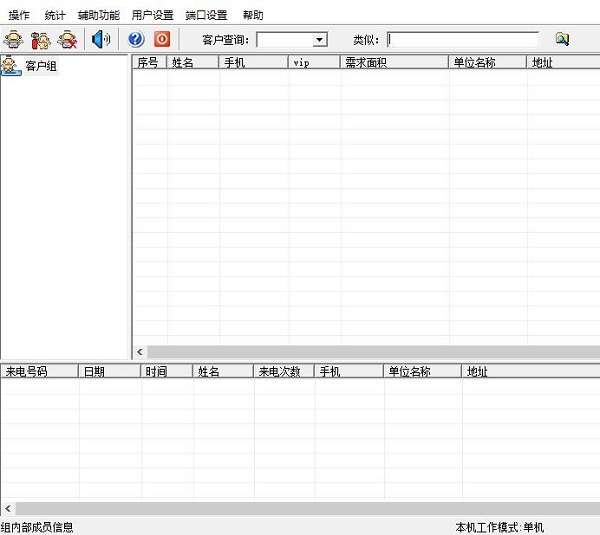600x535 pixels.
Task: Click the 单位名称 header in customer table
Action: tap(488, 62)
